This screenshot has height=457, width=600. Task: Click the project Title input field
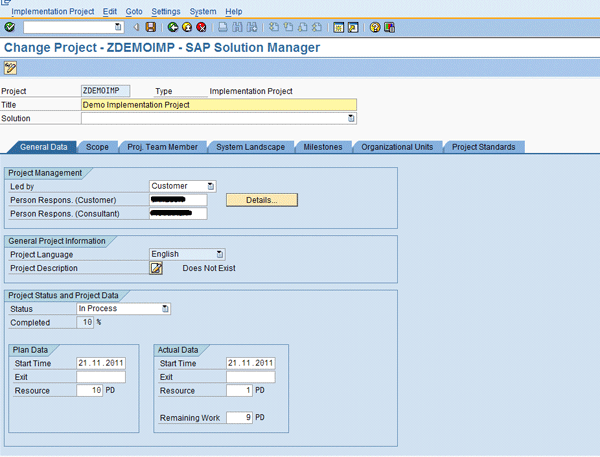click(x=218, y=104)
